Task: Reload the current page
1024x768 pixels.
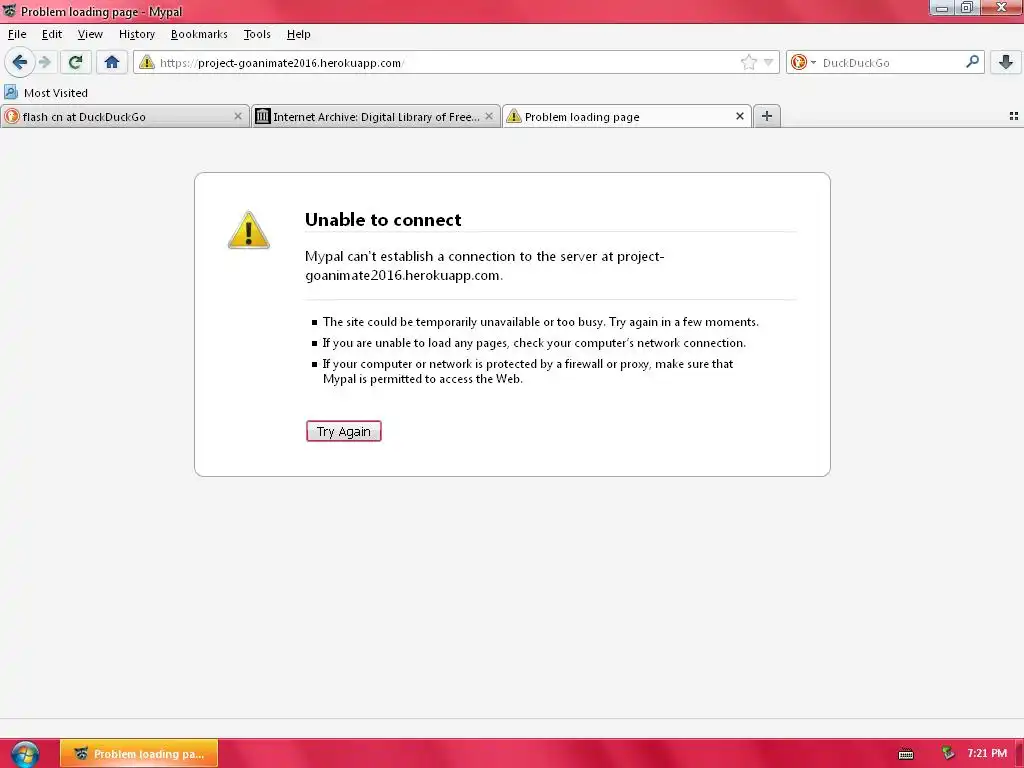Action: [x=75, y=63]
